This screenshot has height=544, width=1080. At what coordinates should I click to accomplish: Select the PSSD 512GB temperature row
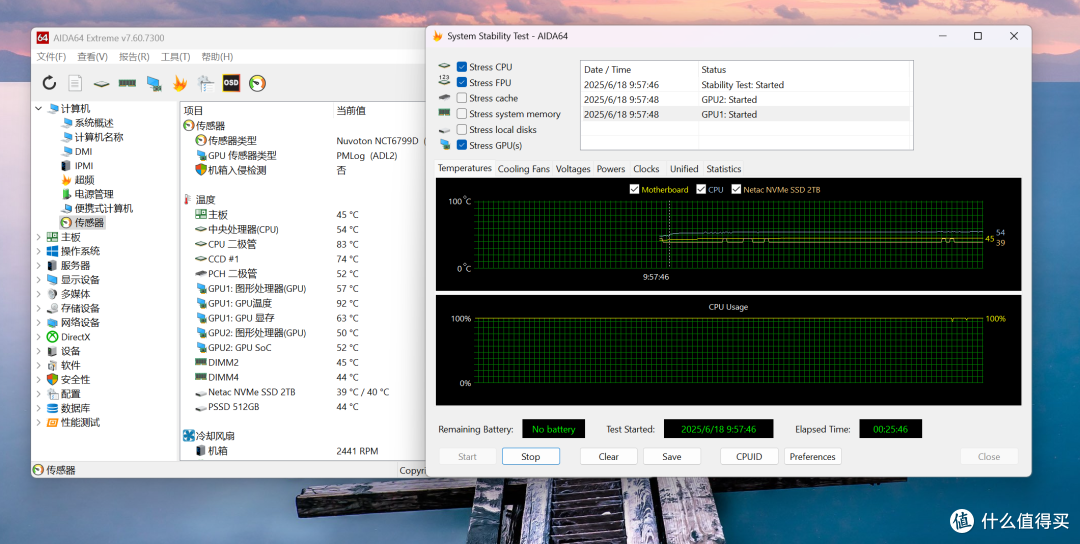click(x=303, y=407)
